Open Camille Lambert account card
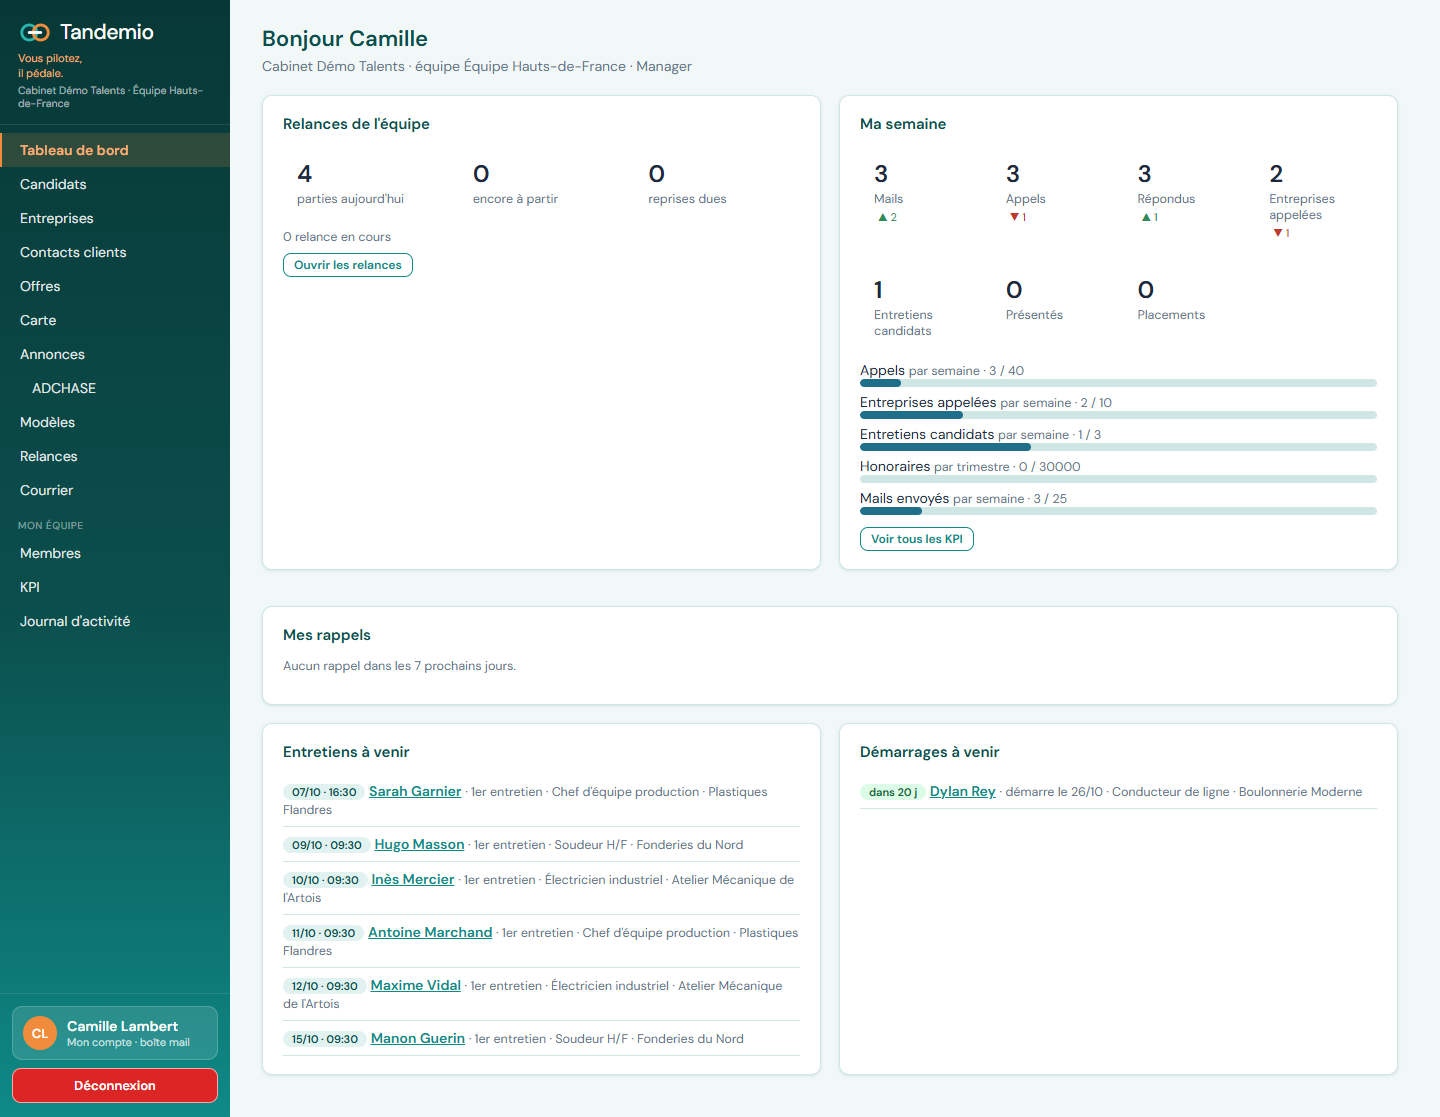1440x1117 pixels. [115, 1033]
